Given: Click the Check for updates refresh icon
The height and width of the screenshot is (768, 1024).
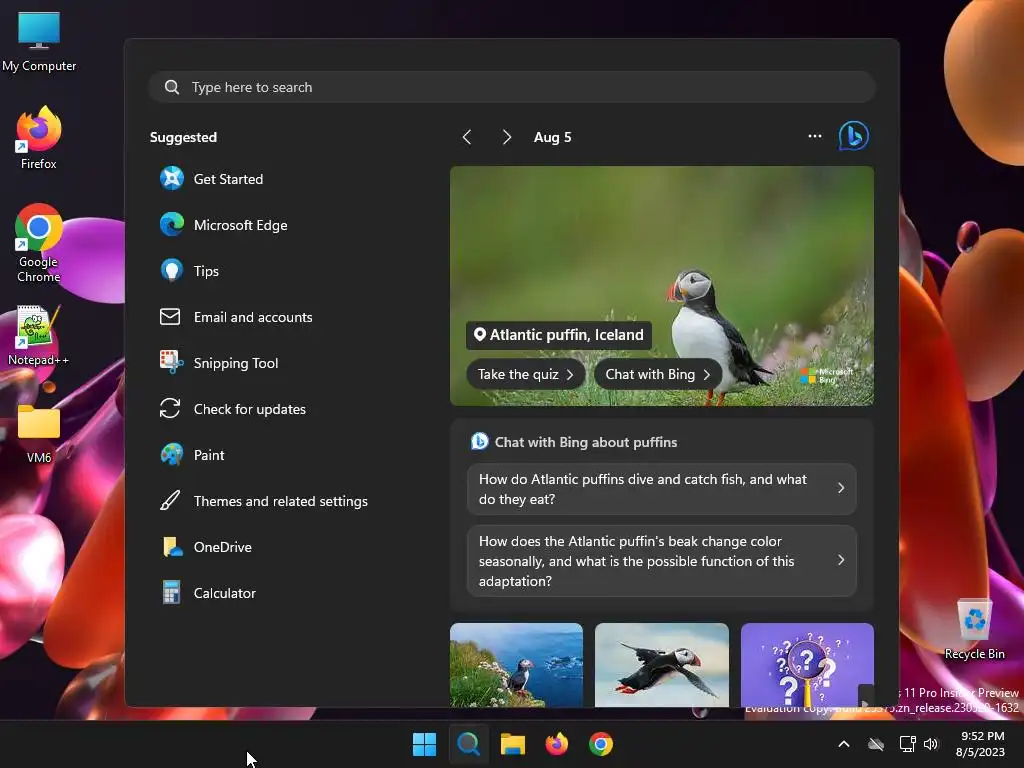Looking at the screenshot, I should tap(170, 409).
